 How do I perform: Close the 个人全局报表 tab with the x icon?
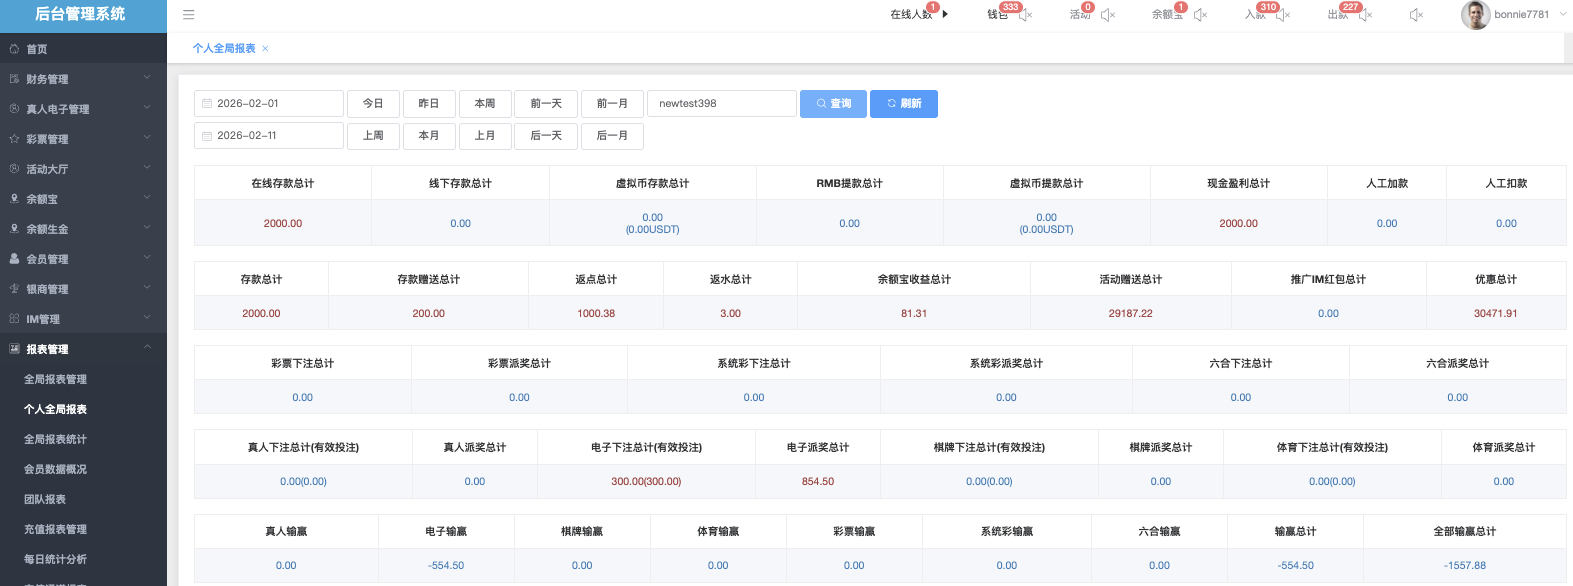[x=265, y=49]
